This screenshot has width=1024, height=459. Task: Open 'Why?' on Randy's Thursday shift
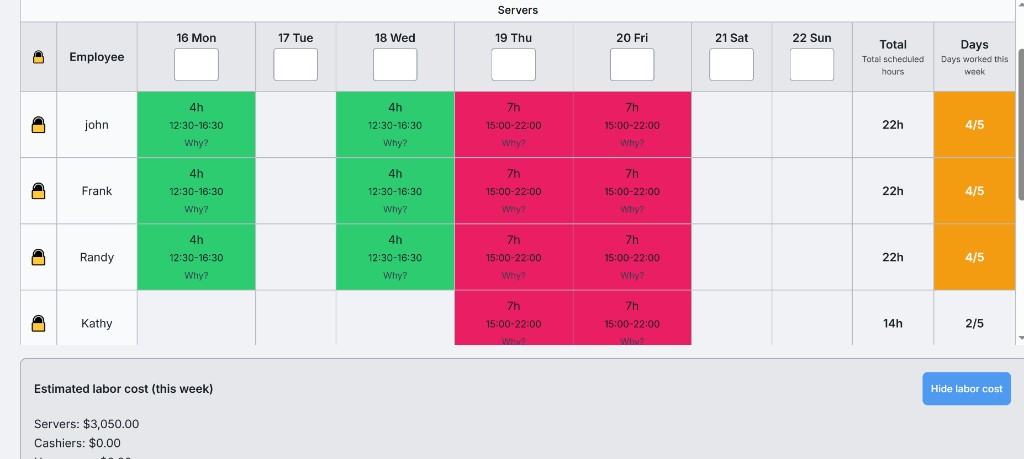point(513,275)
